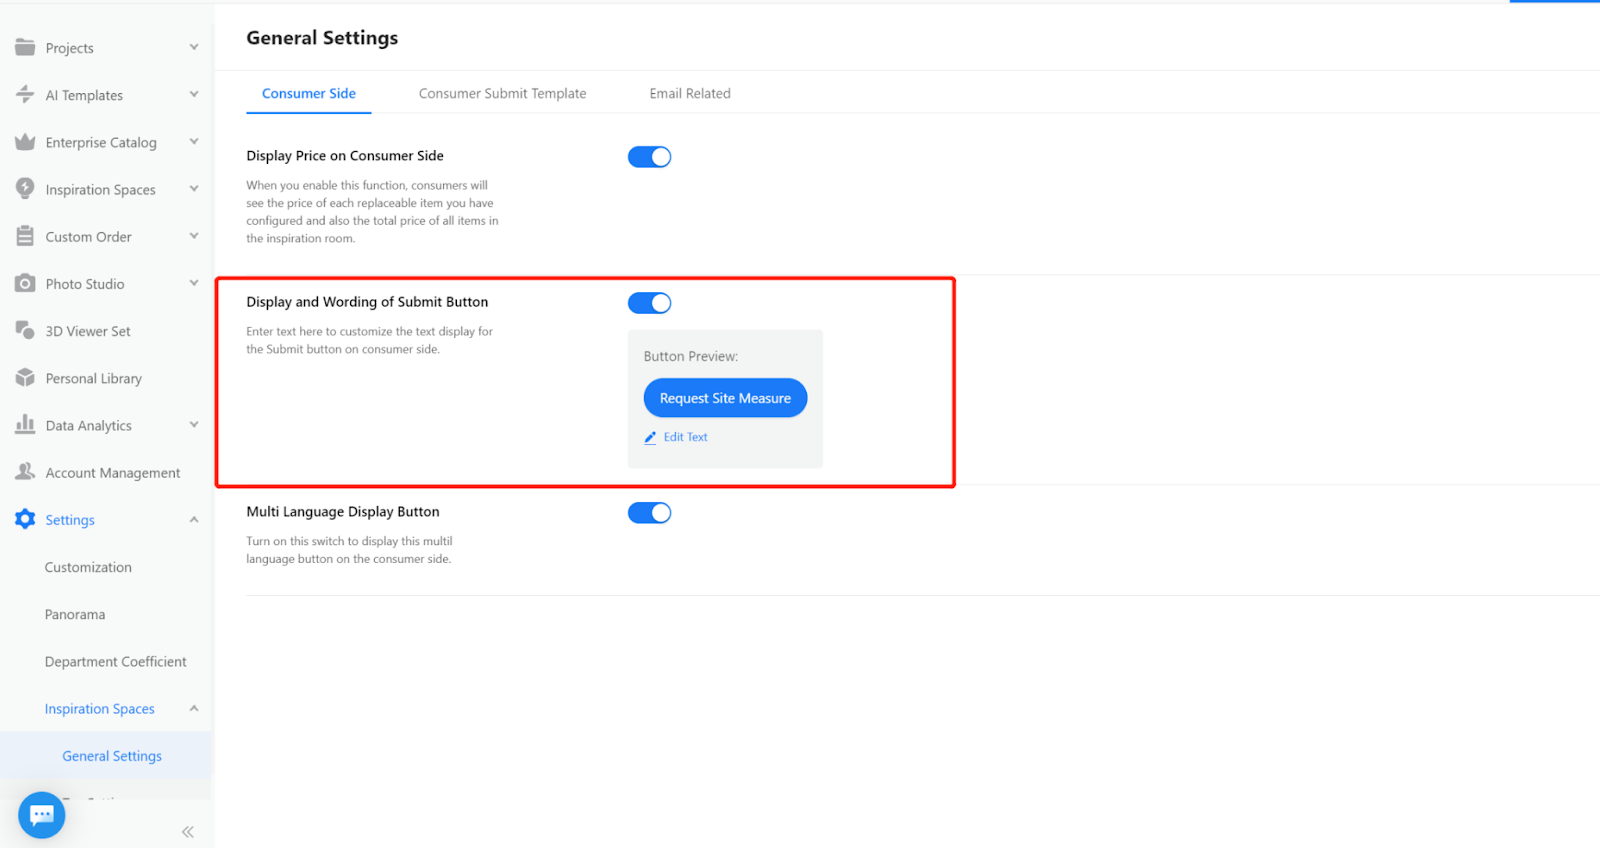Toggle Display Price on Consumer Side

coord(649,157)
